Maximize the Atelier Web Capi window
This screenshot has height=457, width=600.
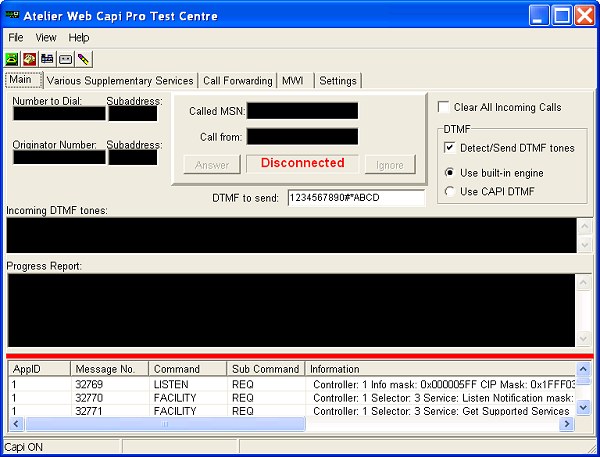tap(562, 15)
